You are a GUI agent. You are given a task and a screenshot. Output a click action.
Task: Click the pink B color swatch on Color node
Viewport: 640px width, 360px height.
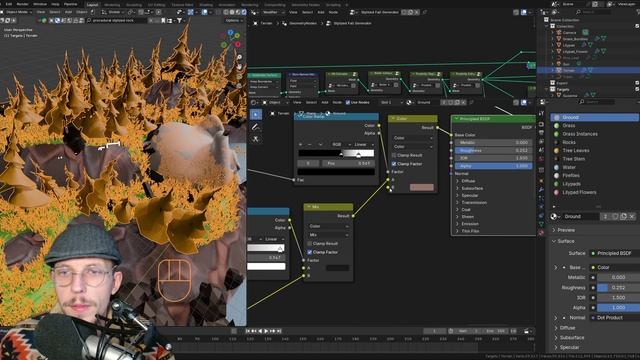point(422,187)
